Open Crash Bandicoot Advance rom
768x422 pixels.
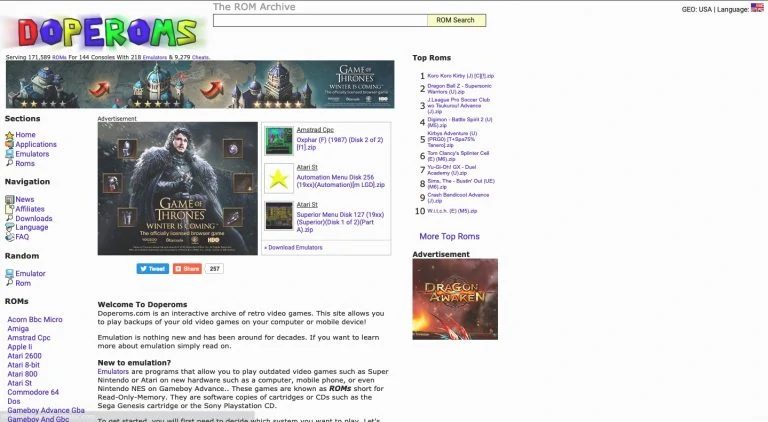(x=458, y=198)
